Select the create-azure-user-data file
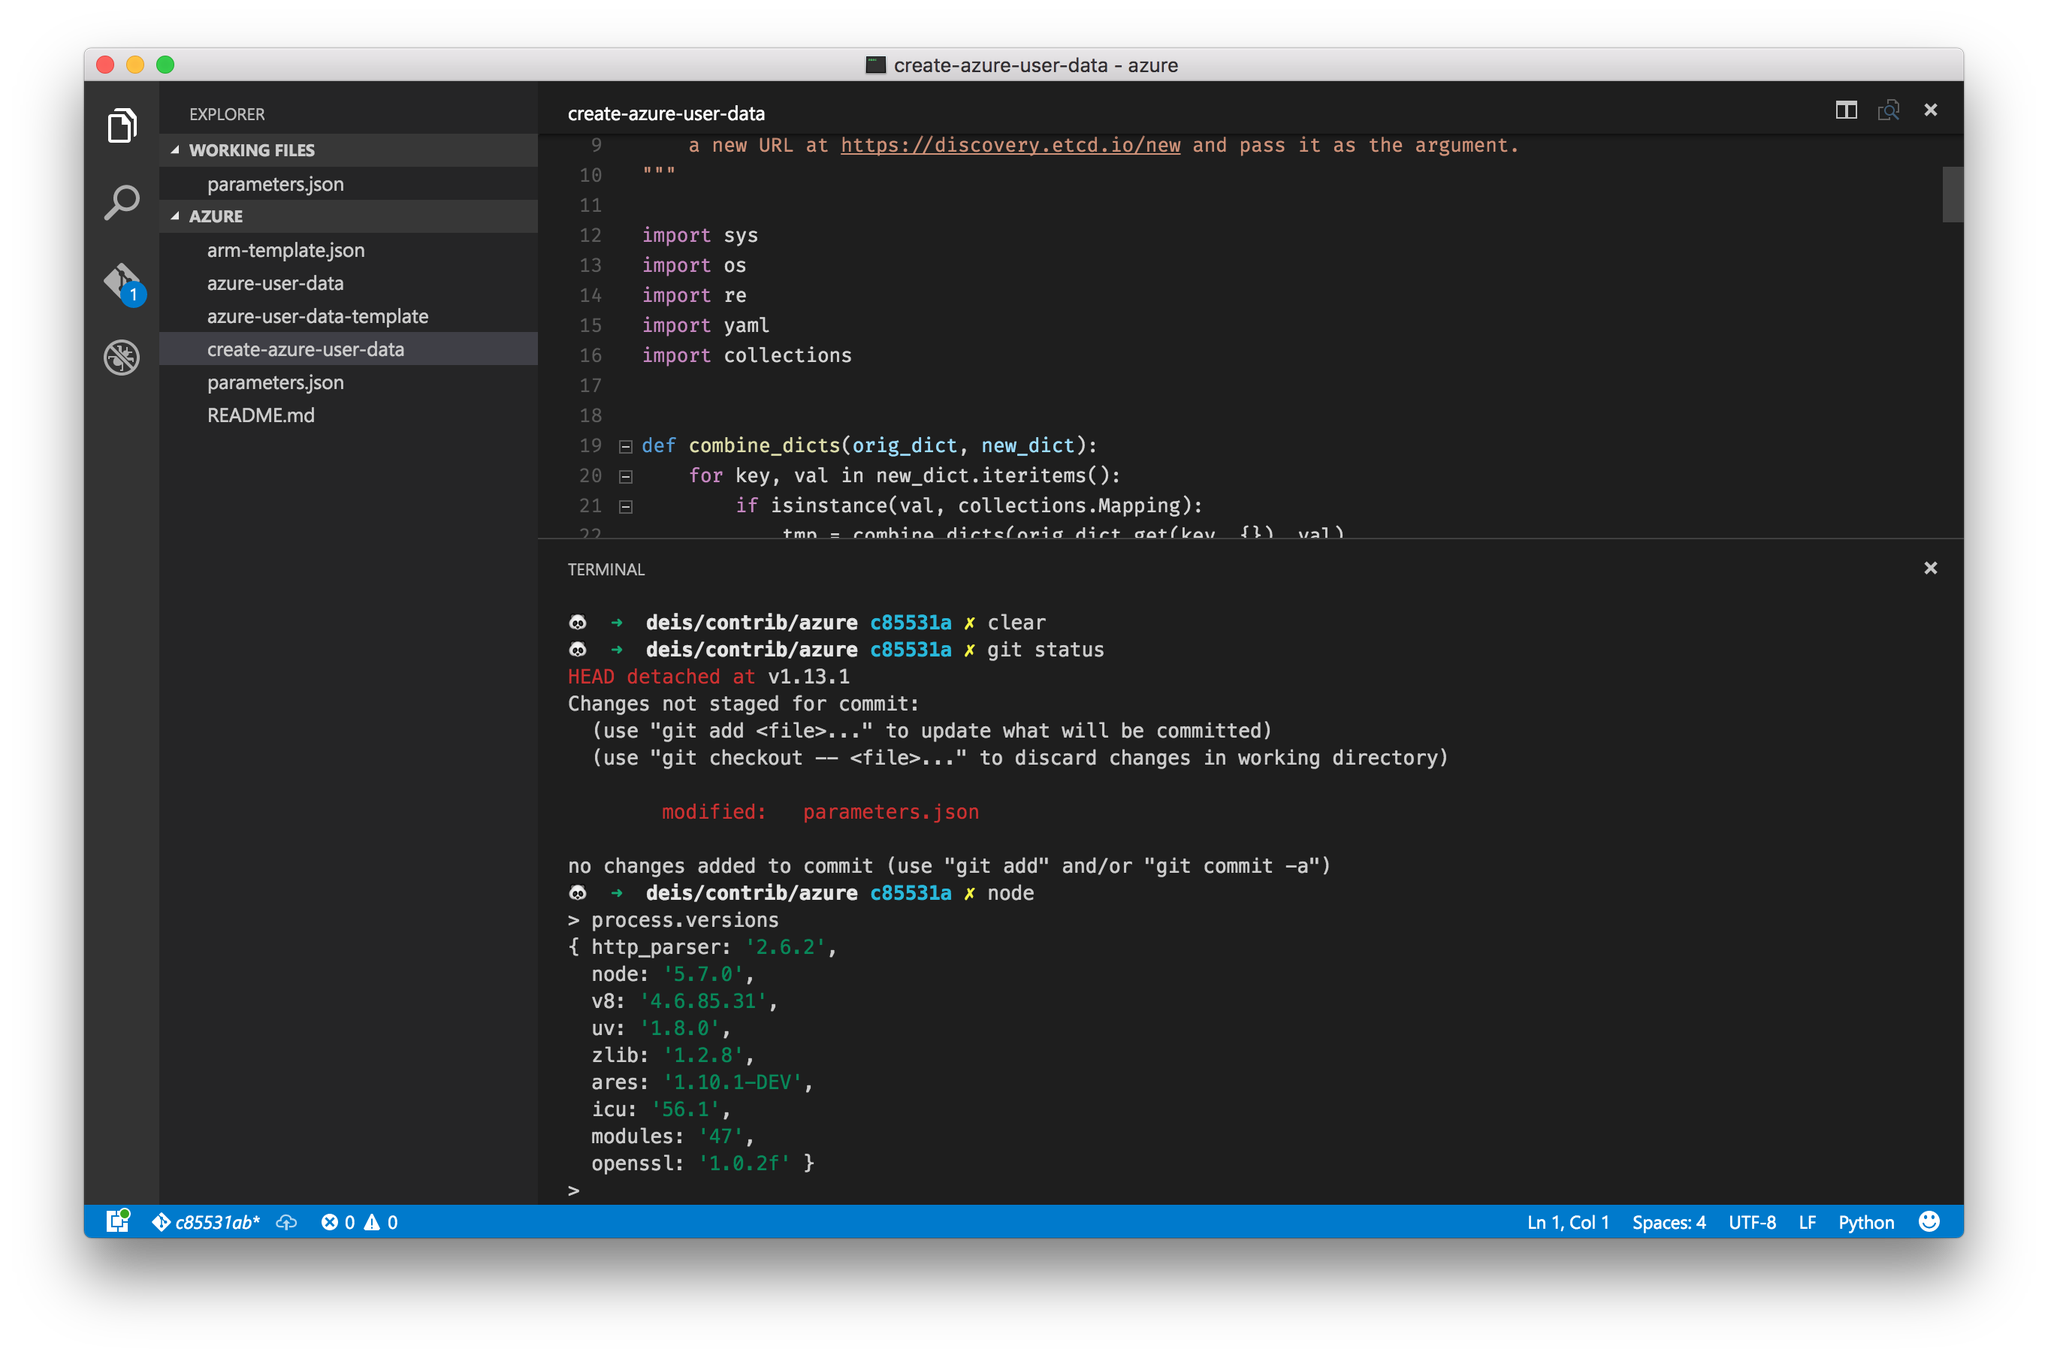 (x=309, y=349)
